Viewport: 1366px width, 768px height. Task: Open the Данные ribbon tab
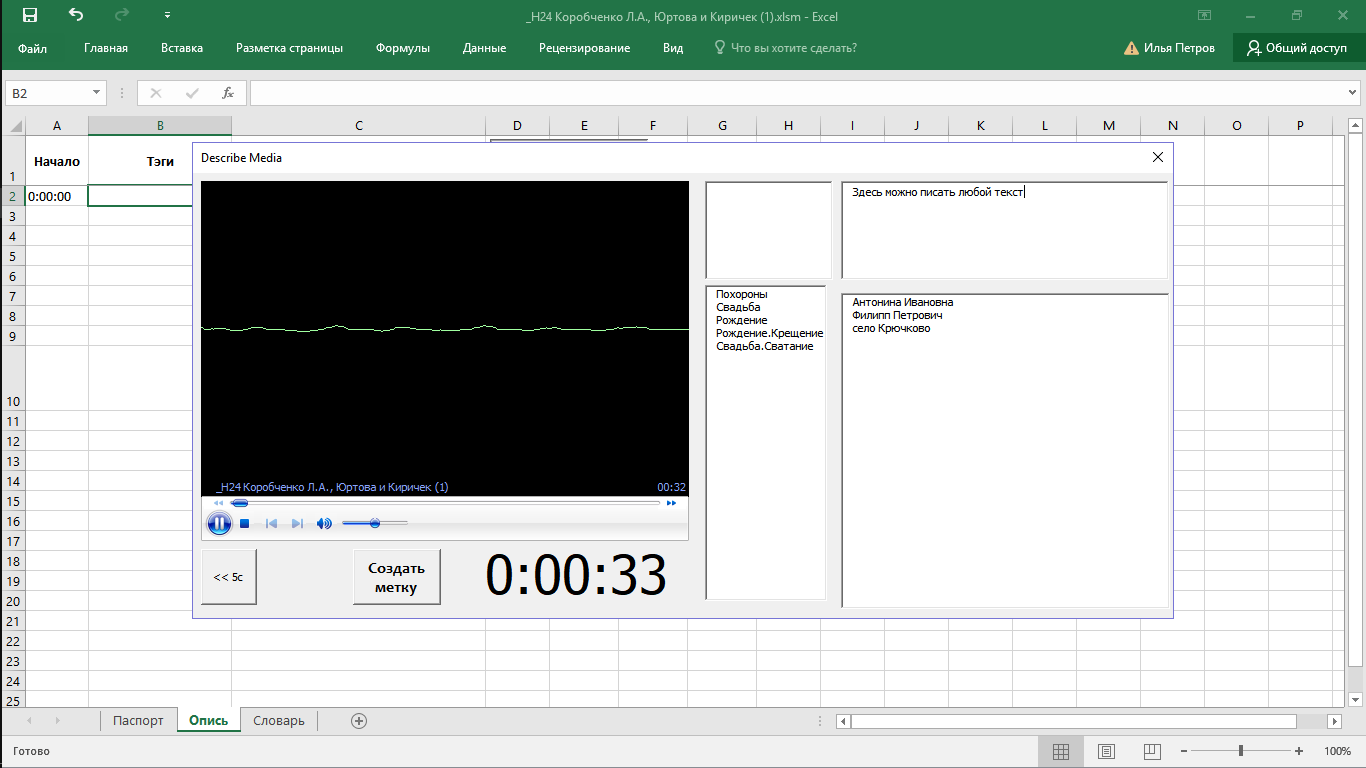(x=484, y=48)
